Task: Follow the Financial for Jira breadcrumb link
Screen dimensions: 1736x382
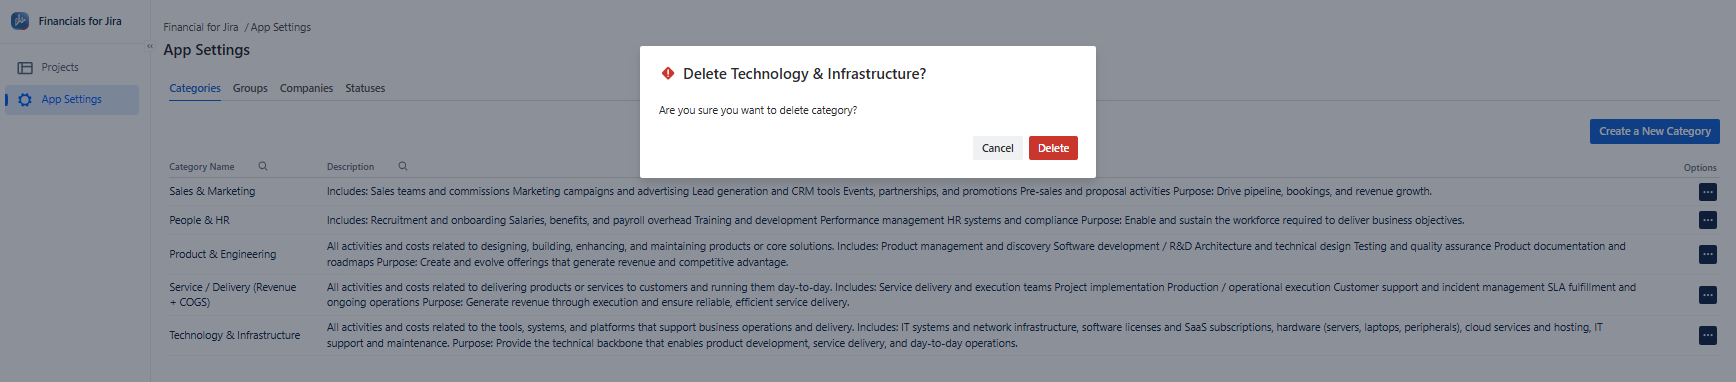Action: [x=201, y=27]
